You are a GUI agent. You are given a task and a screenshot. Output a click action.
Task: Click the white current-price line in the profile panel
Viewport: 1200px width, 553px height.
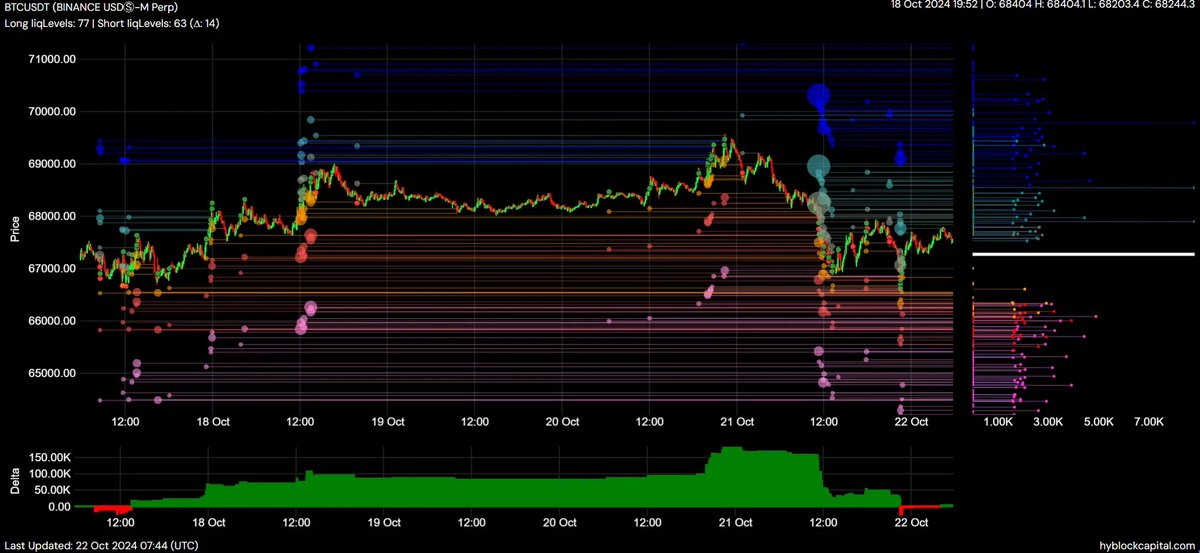pyautogui.click(x=1083, y=255)
